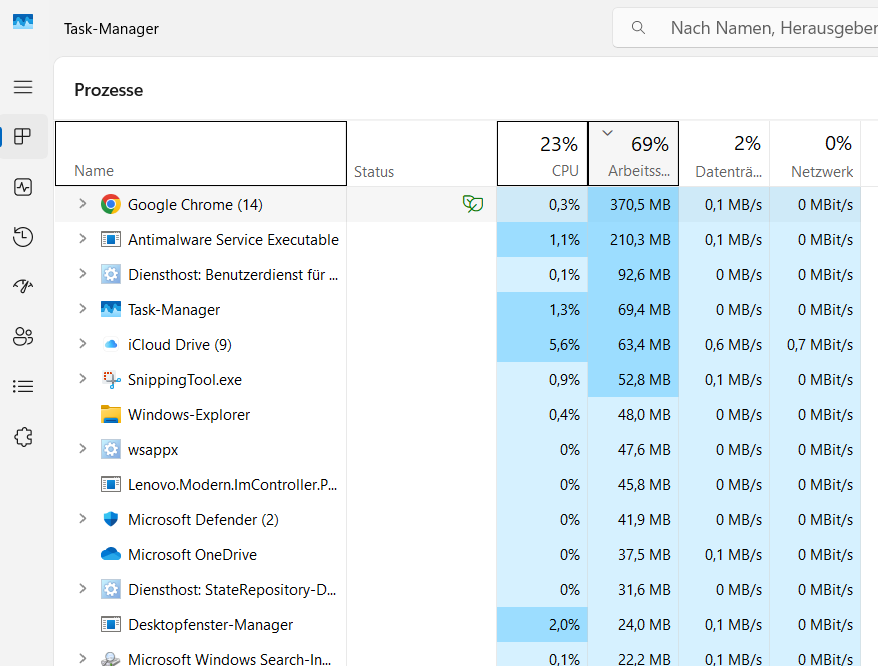Click the Lenovo.Modern.ImController icon
Image resolution: width=878 pixels, height=666 pixels.
[x=111, y=484]
